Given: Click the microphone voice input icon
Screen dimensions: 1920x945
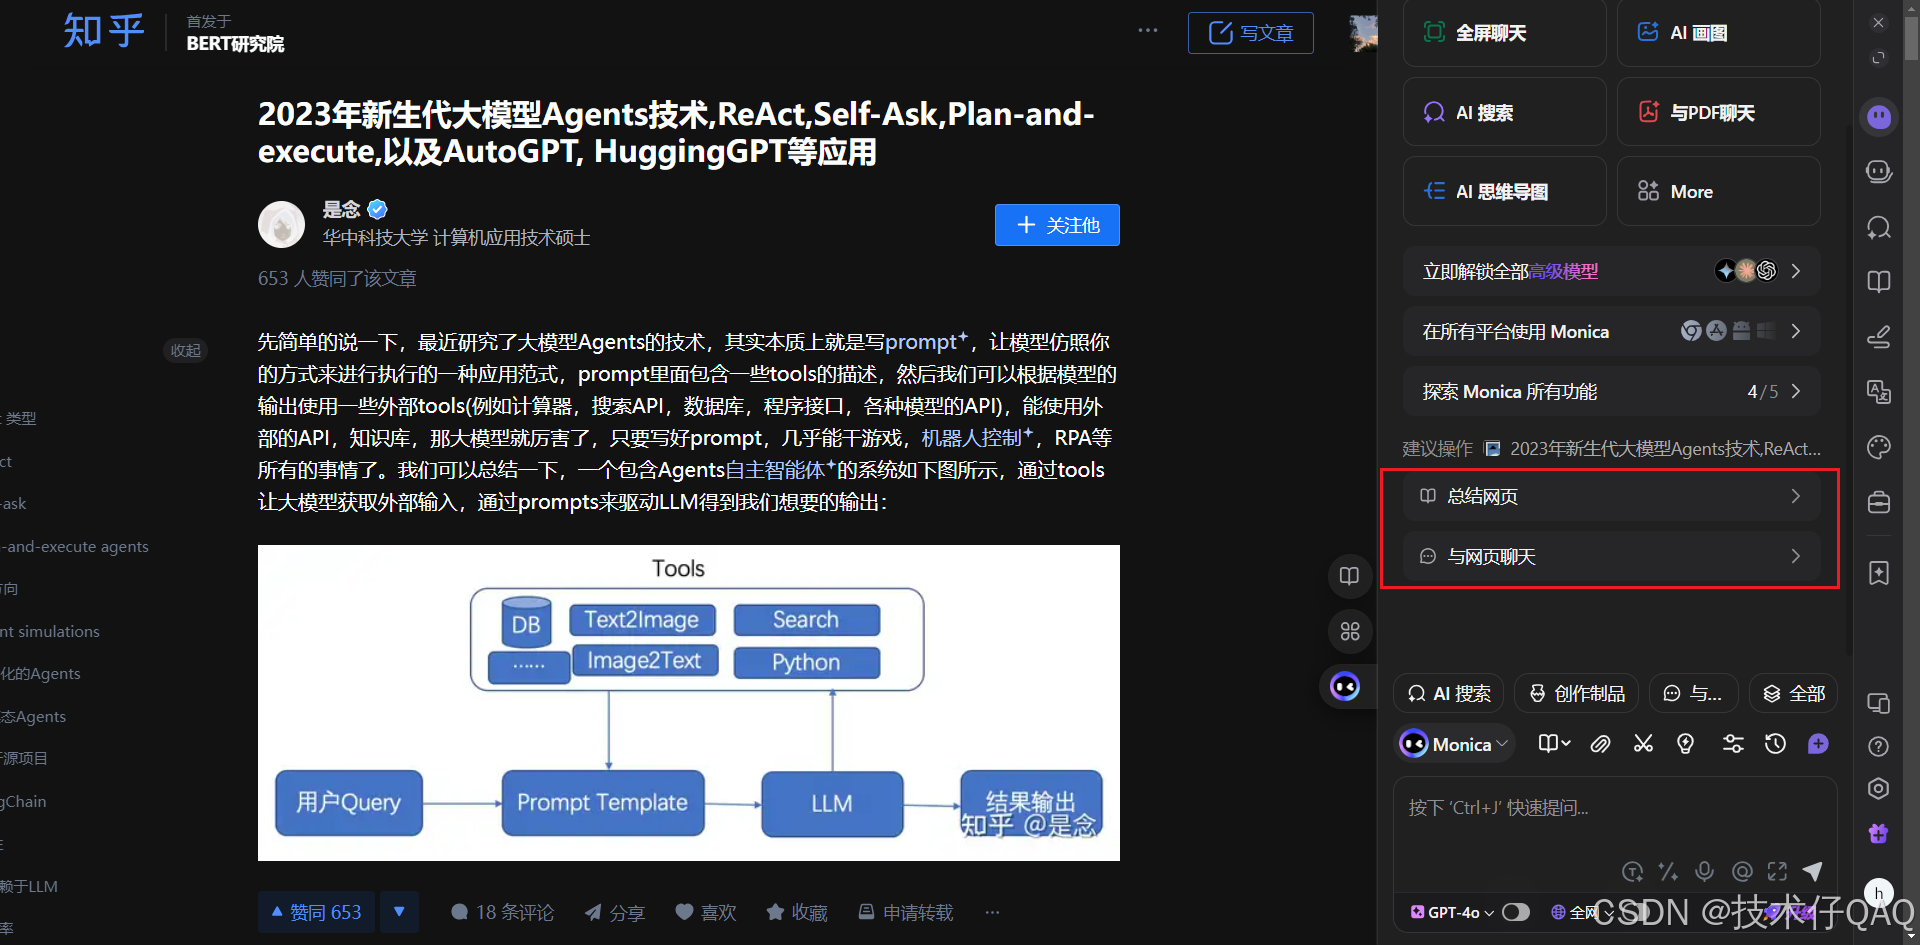Looking at the screenshot, I should (1705, 871).
